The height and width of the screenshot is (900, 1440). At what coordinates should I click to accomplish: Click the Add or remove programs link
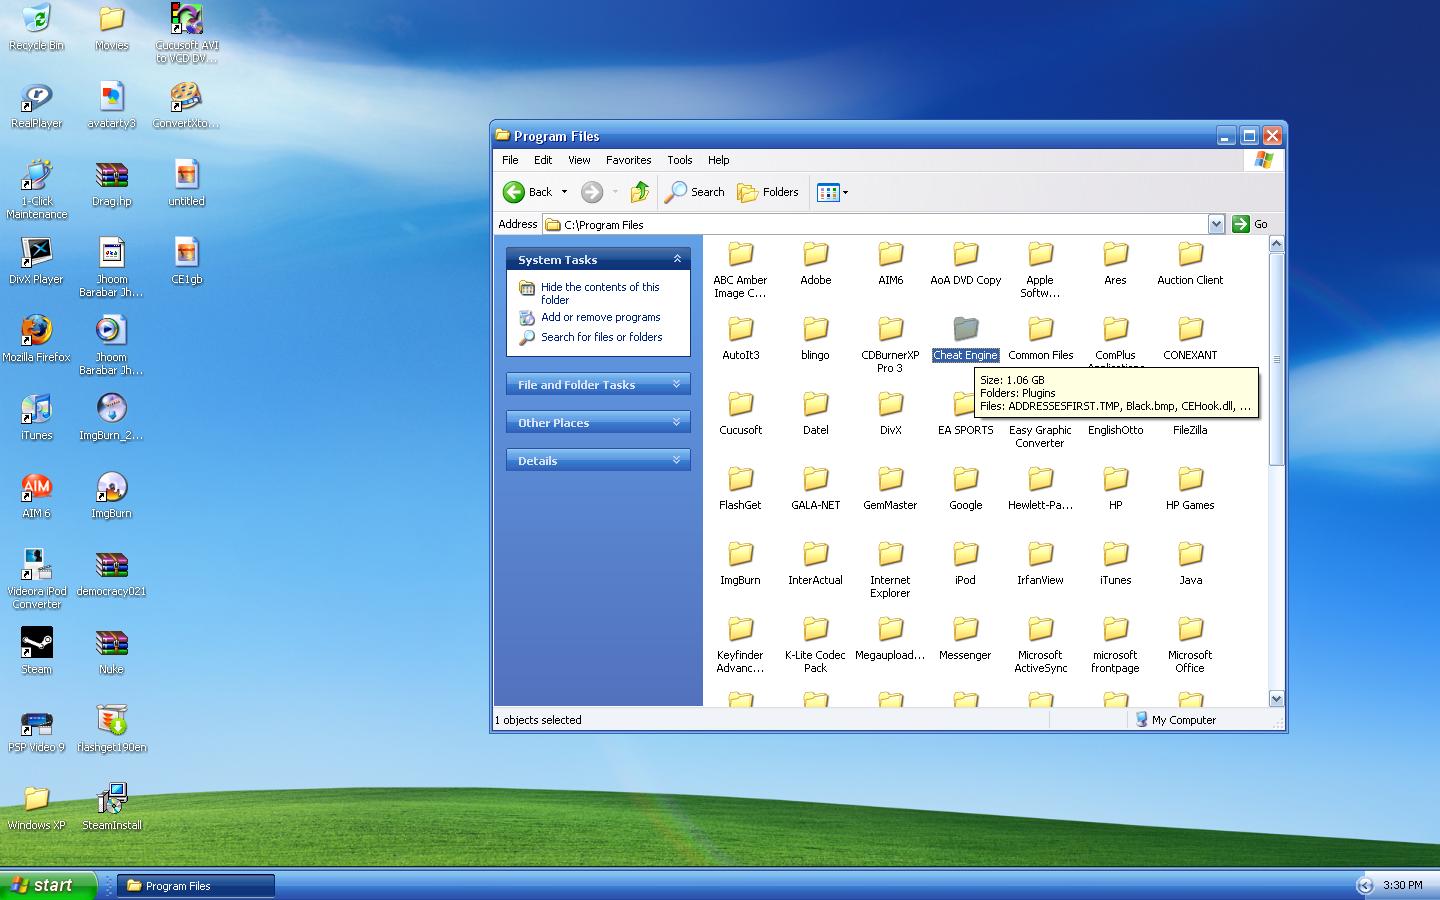pos(600,317)
